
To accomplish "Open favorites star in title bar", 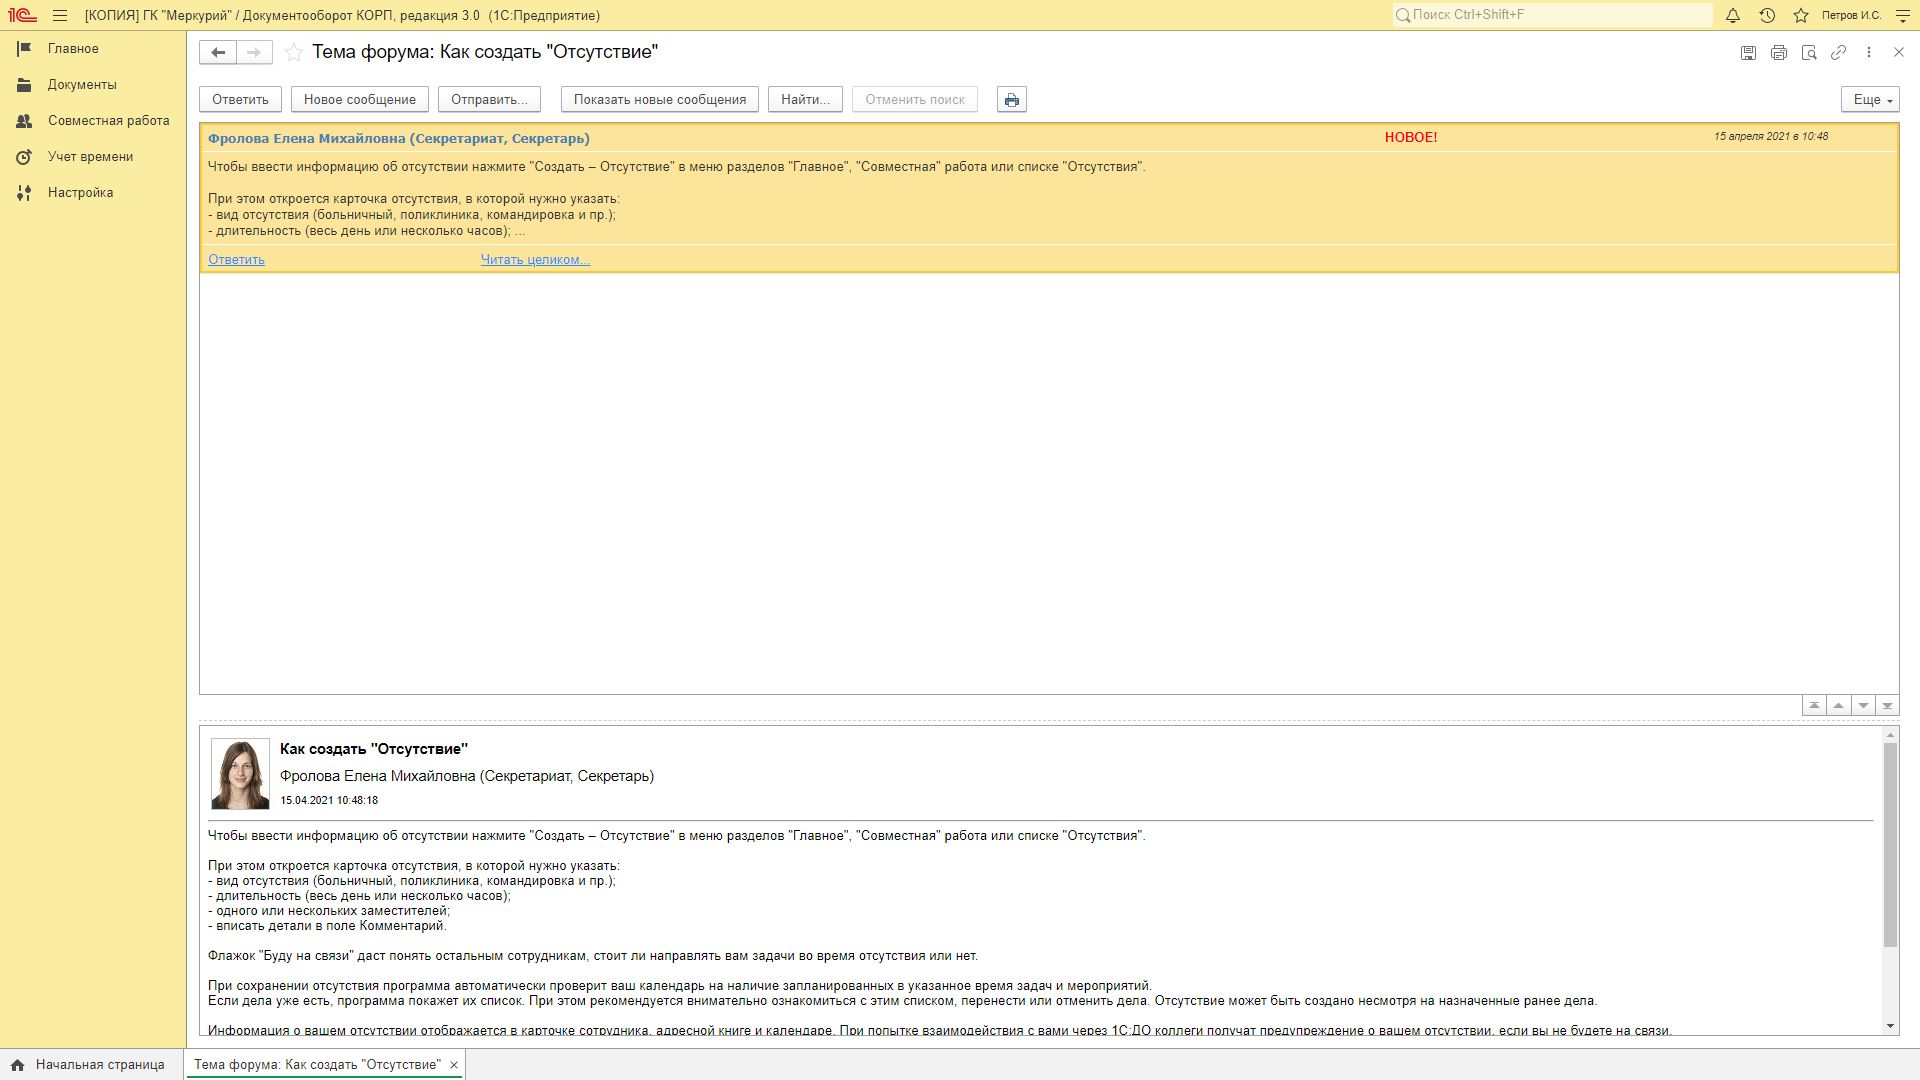I will point(1801,16).
